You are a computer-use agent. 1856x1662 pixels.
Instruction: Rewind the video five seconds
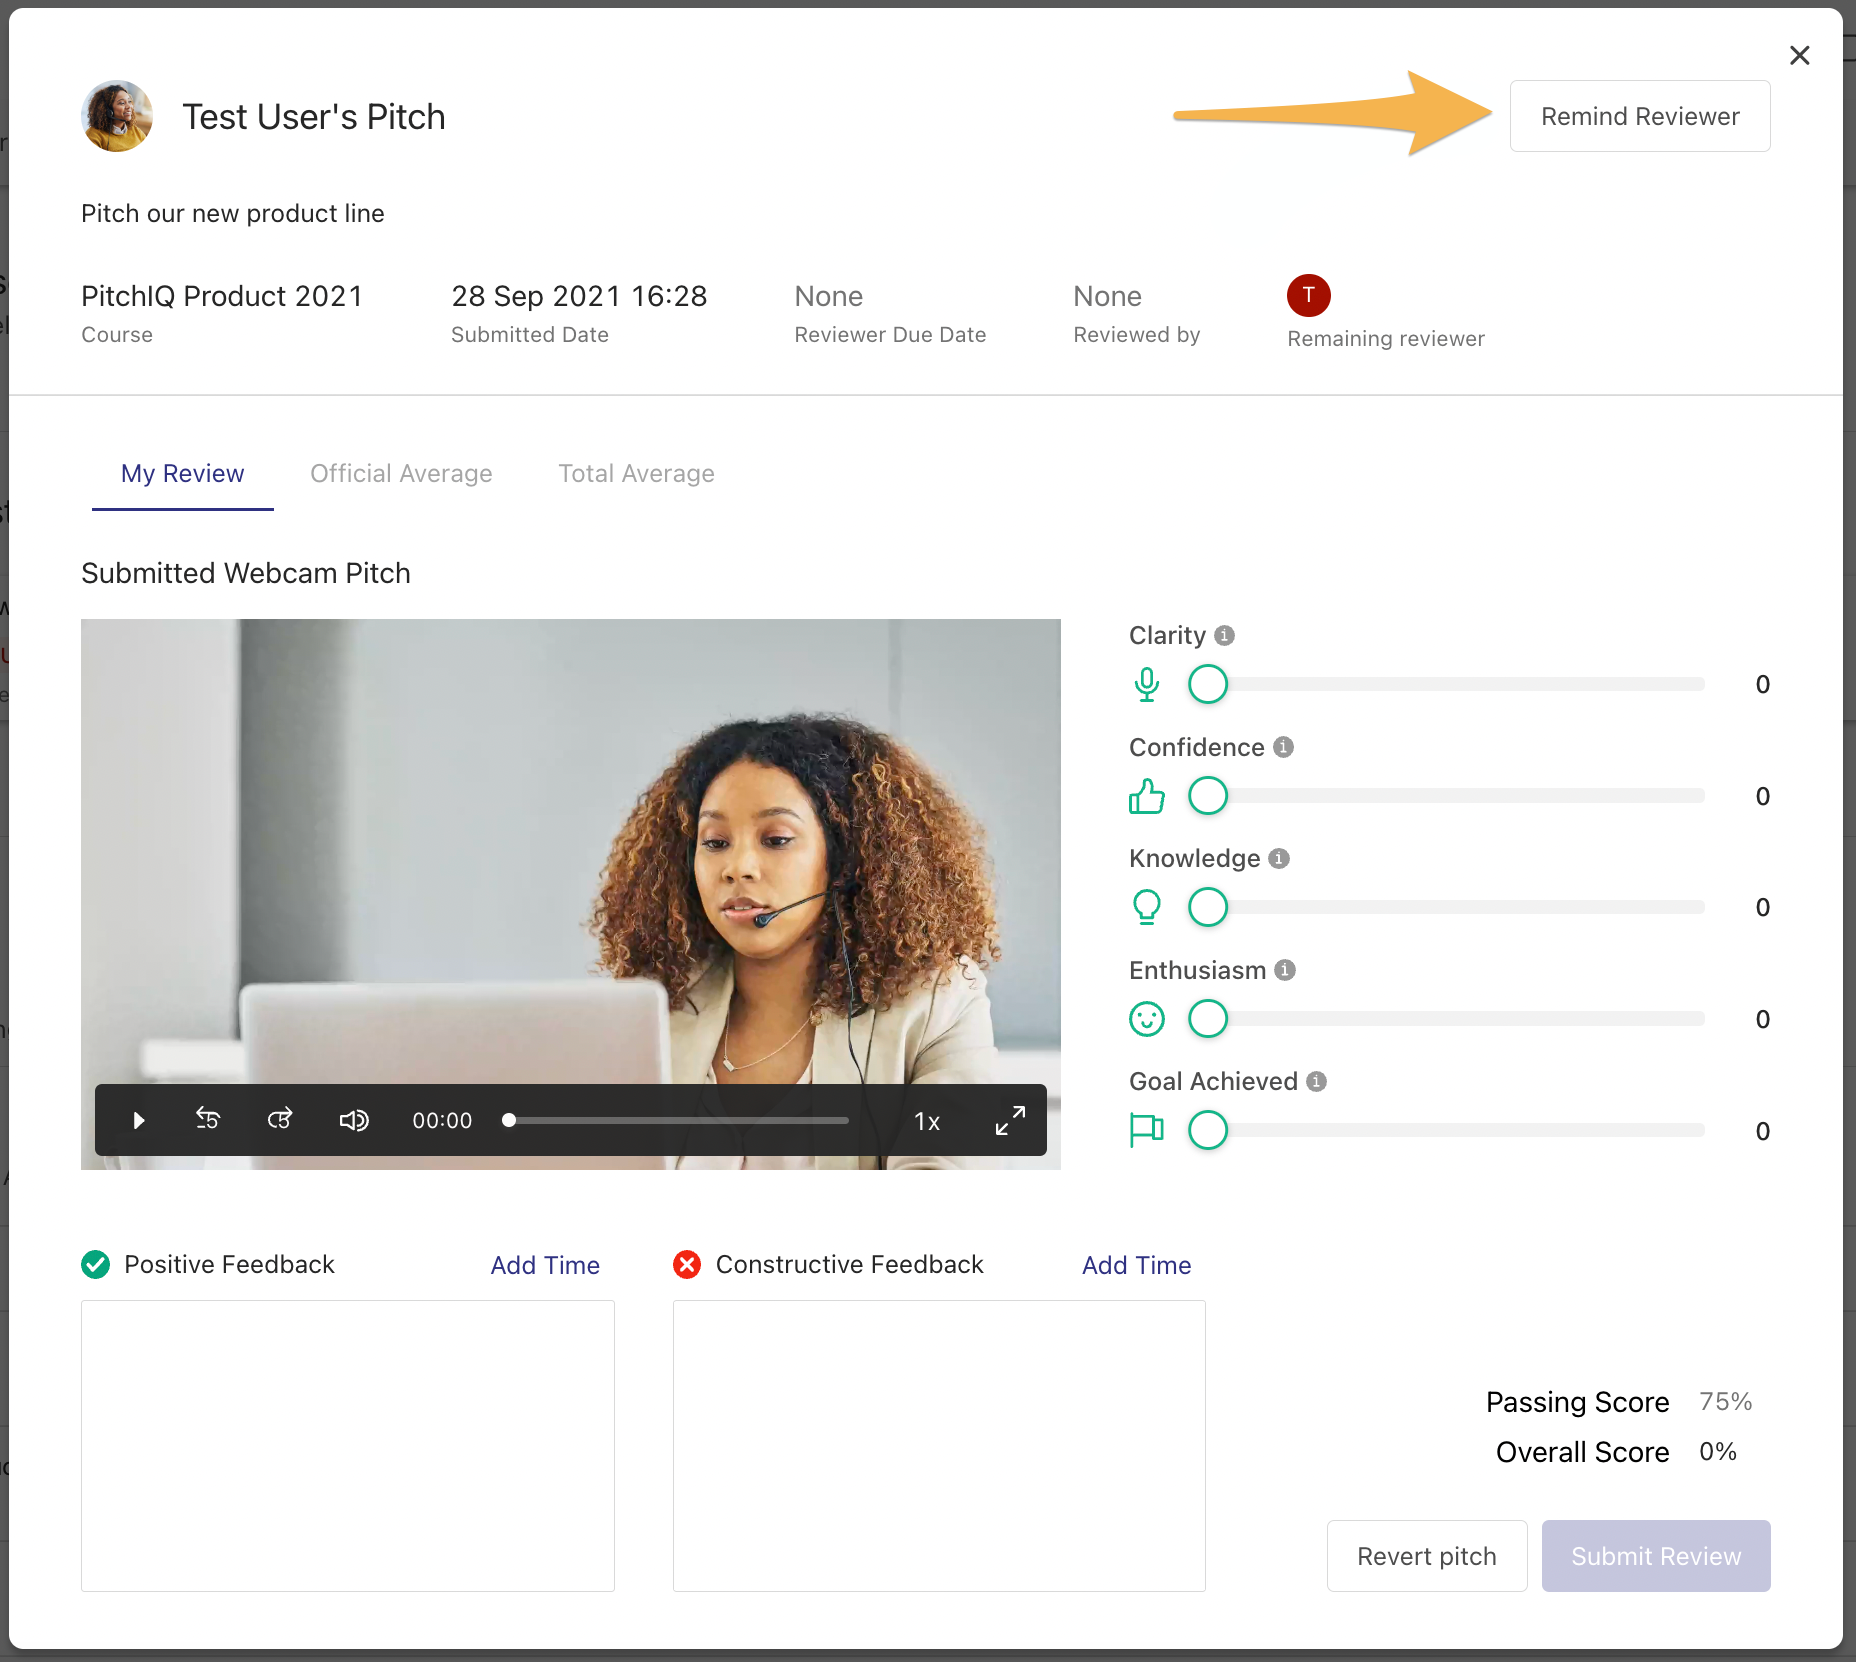tap(208, 1119)
